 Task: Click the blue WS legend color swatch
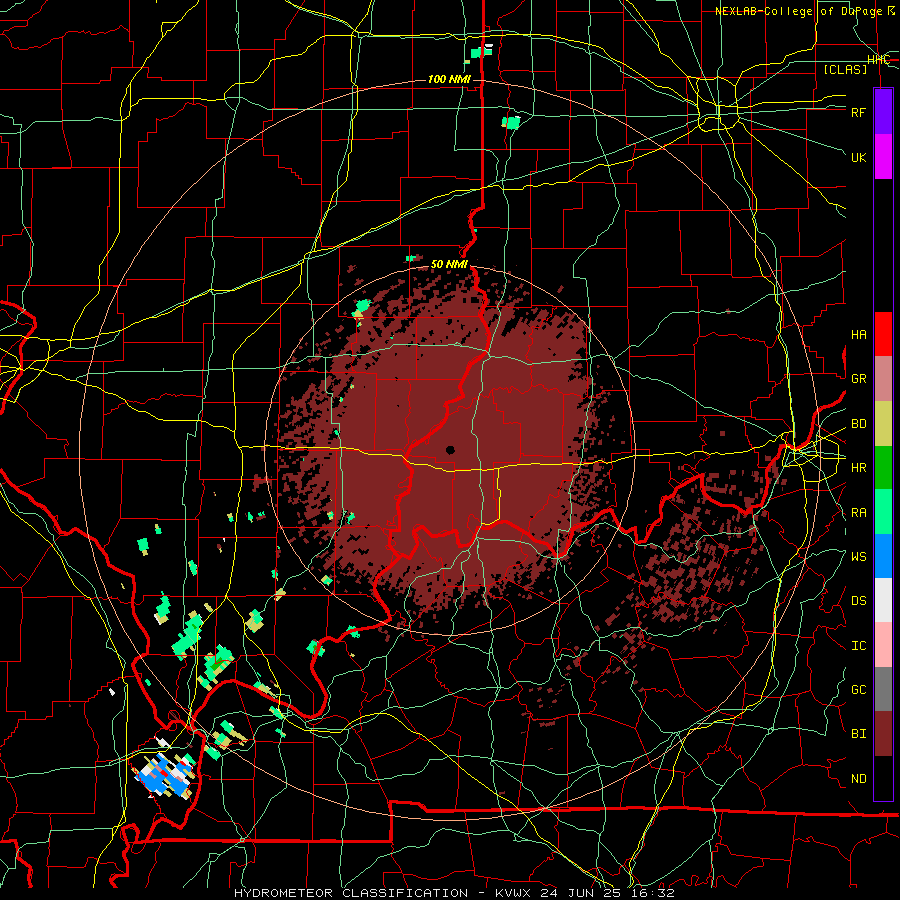(x=883, y=556)
